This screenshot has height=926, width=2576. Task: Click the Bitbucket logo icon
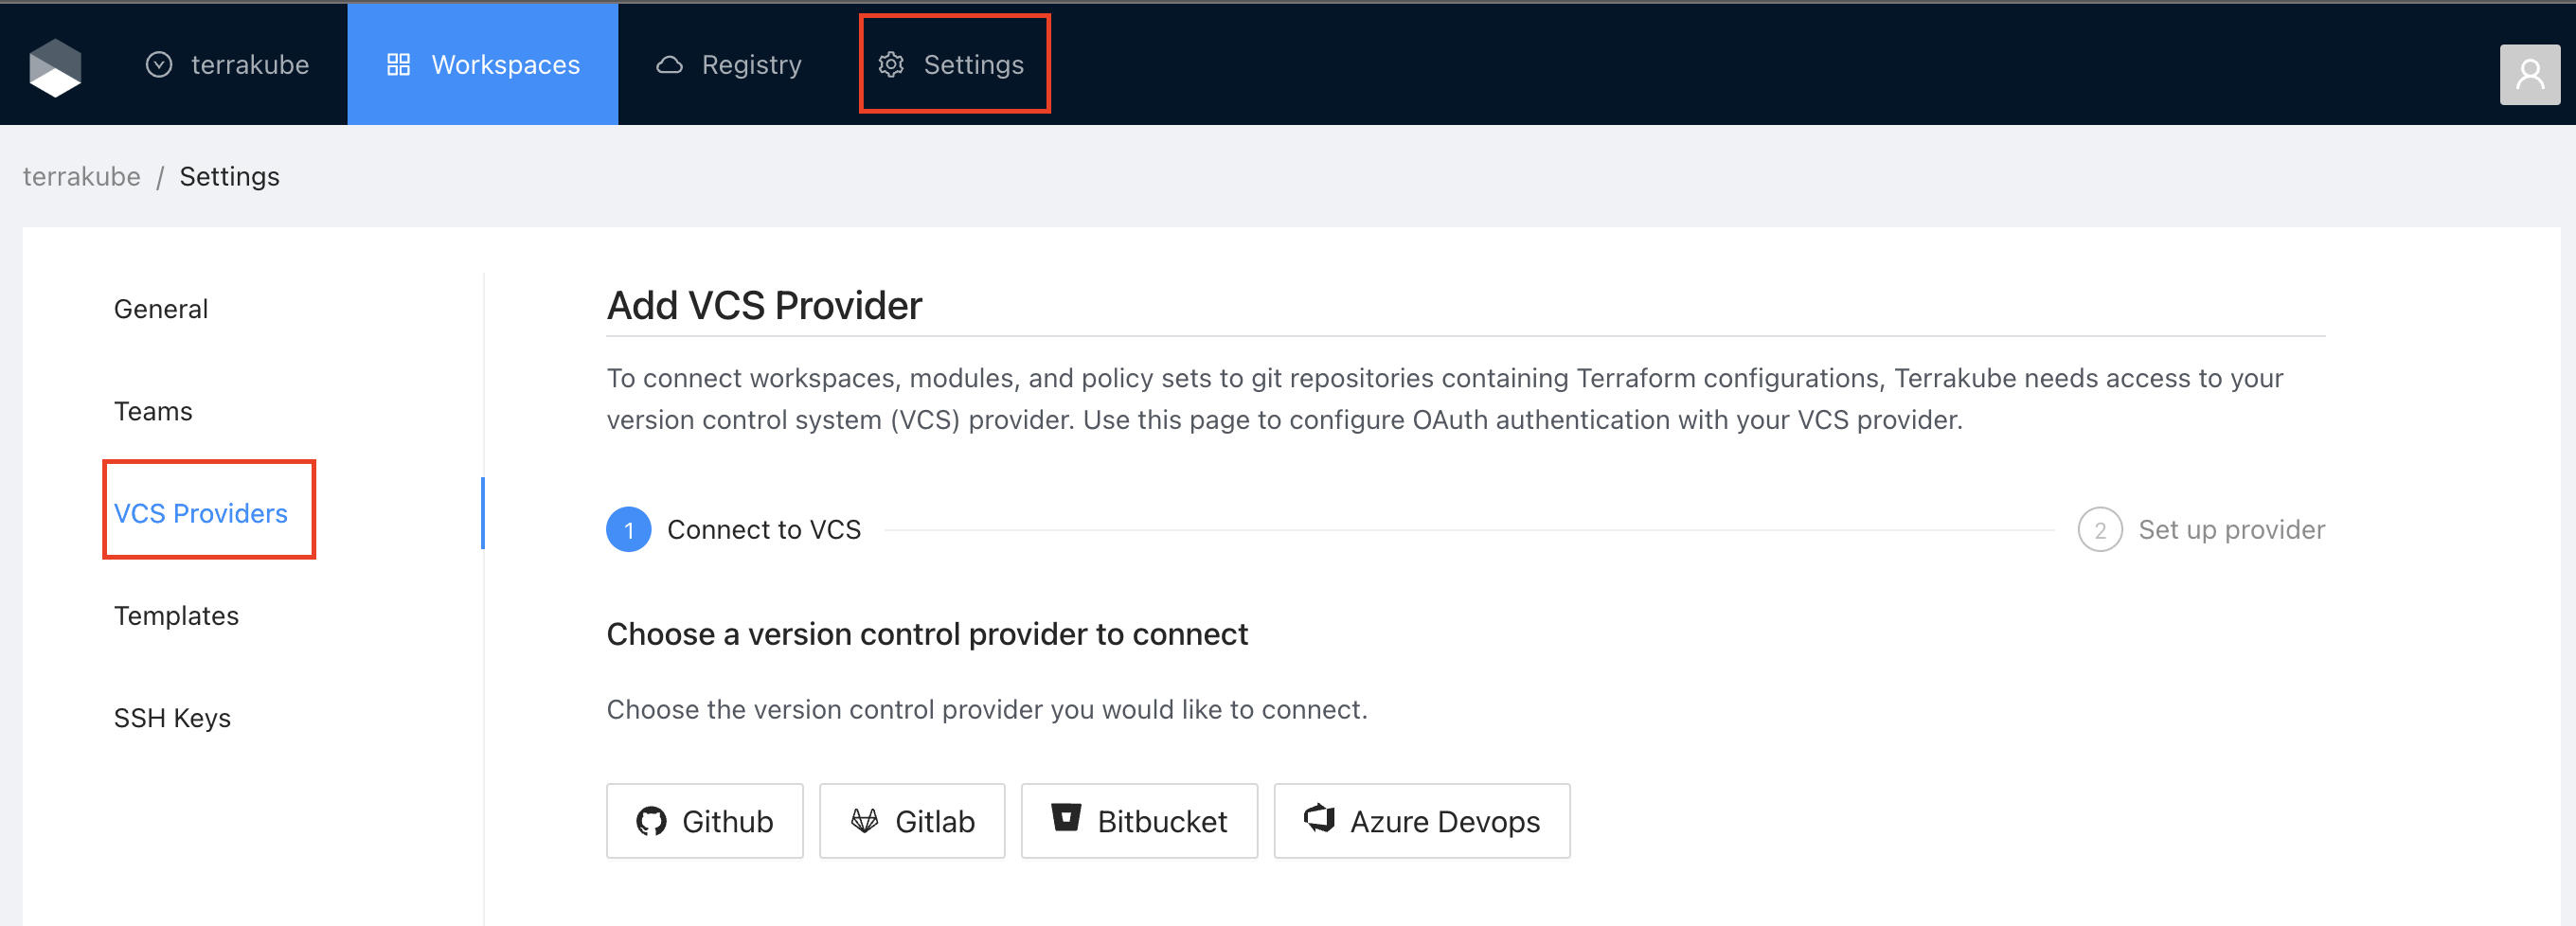pos(1066,818)
